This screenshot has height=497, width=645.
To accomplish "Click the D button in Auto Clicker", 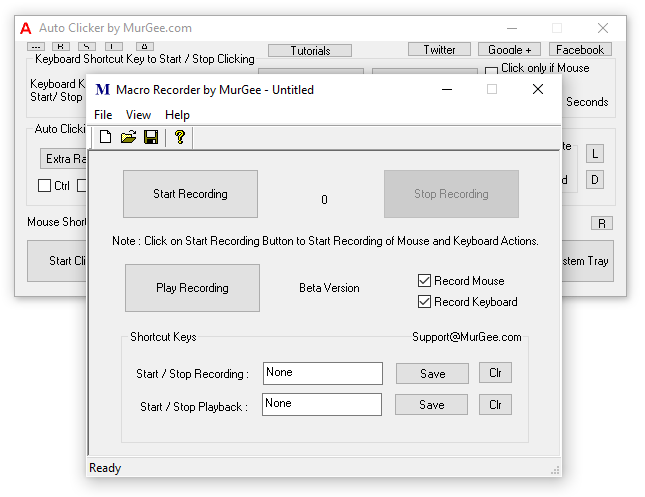I will (x=595, y=180).
